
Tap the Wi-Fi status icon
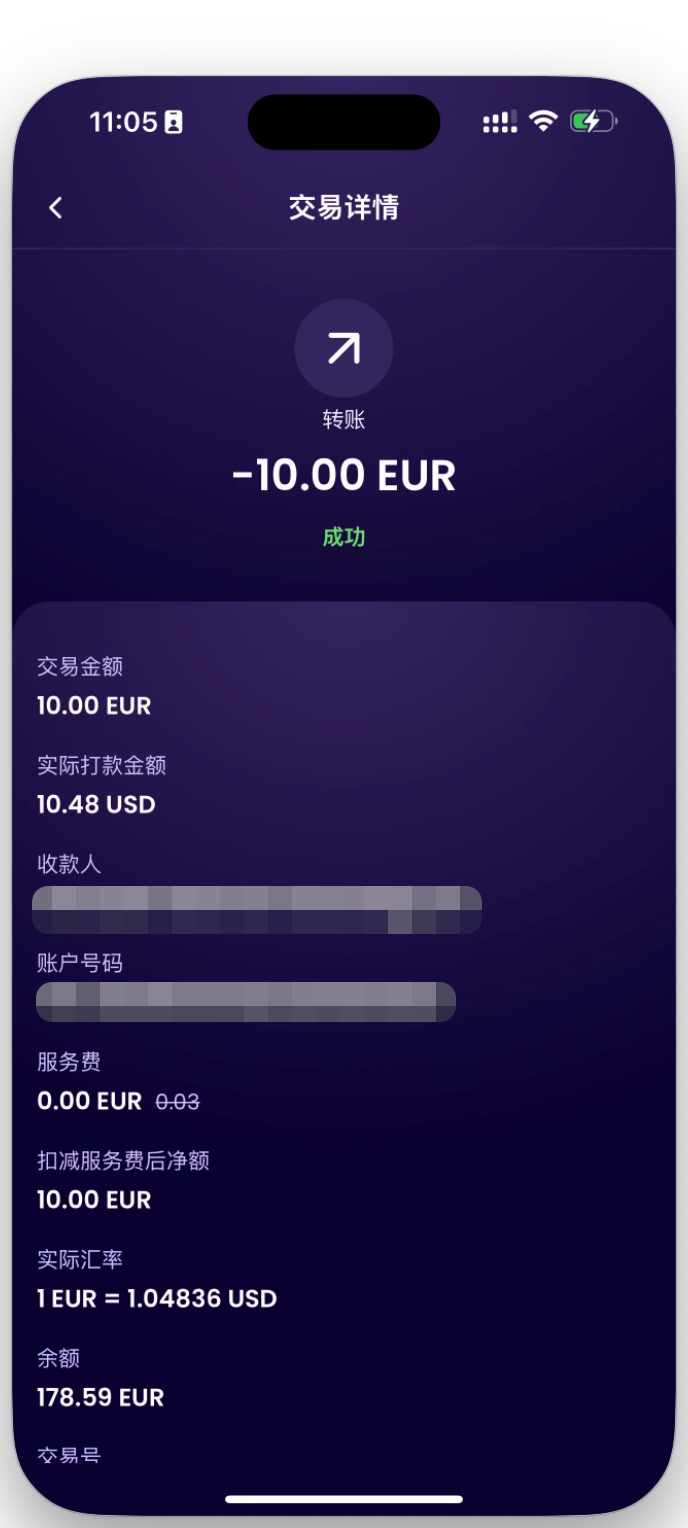click(543, 122)
